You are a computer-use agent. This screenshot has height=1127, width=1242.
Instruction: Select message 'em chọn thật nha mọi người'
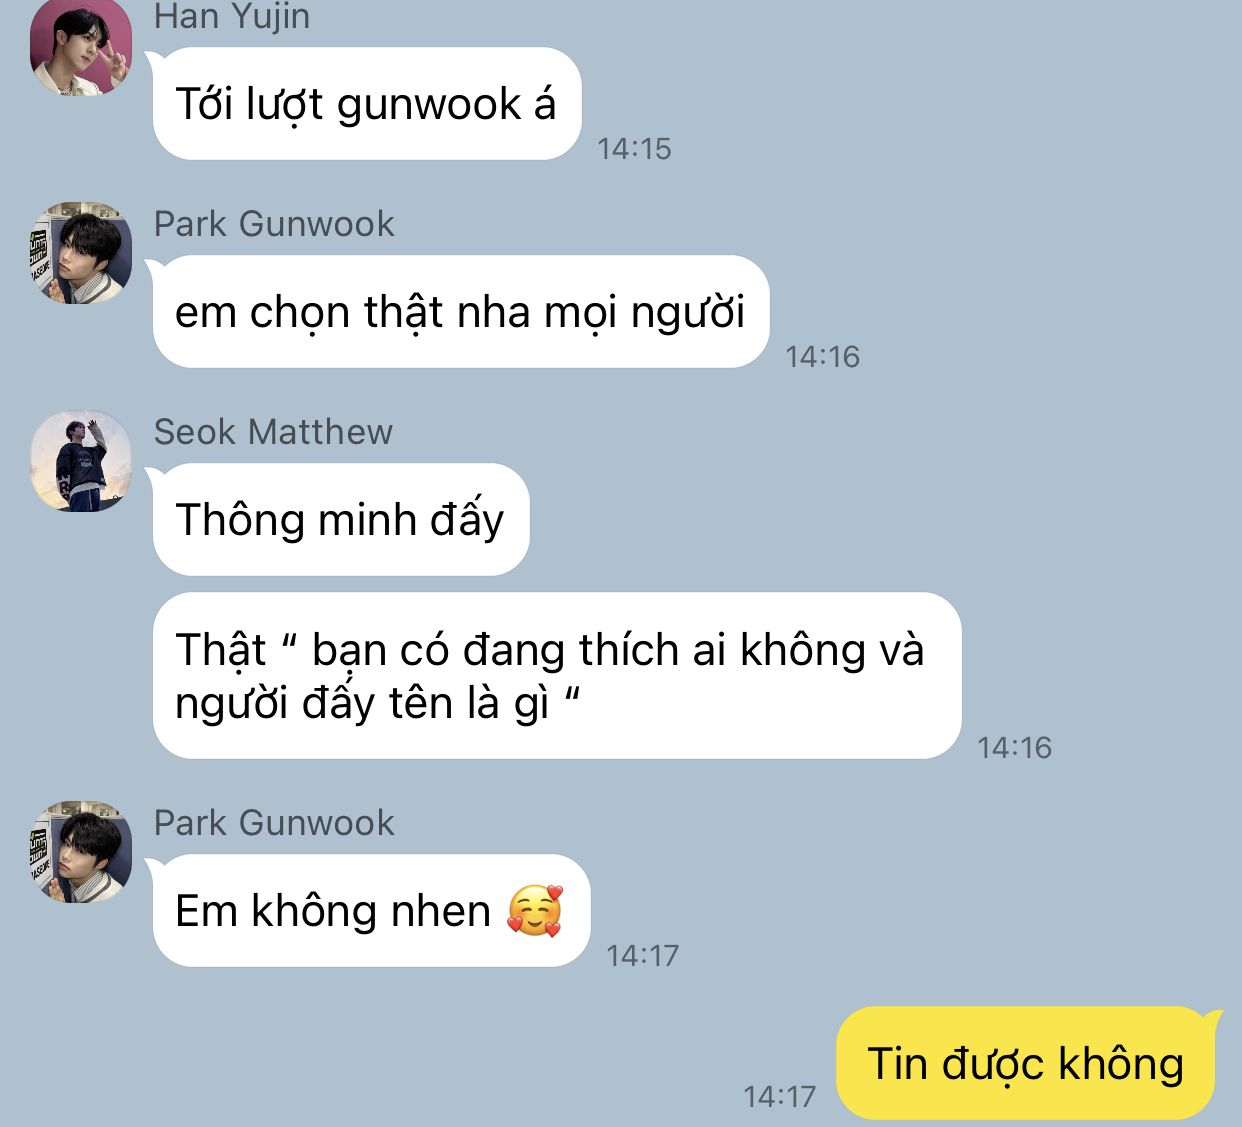pos(461,312)
